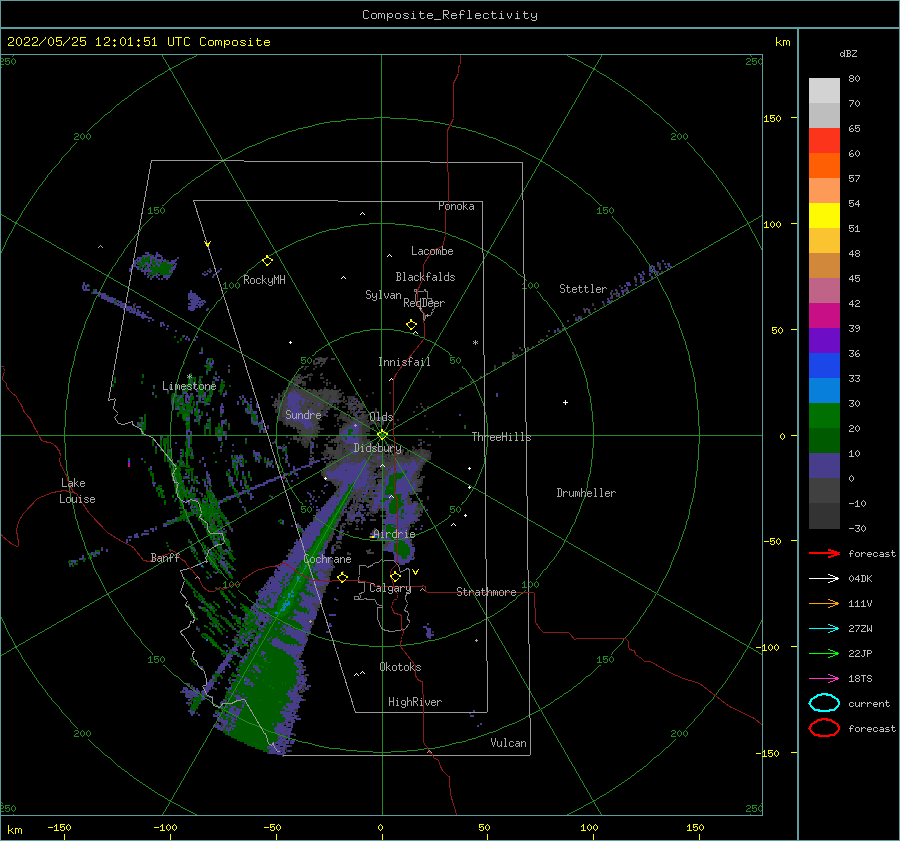Click the Cochrane label

pos(327,559)
